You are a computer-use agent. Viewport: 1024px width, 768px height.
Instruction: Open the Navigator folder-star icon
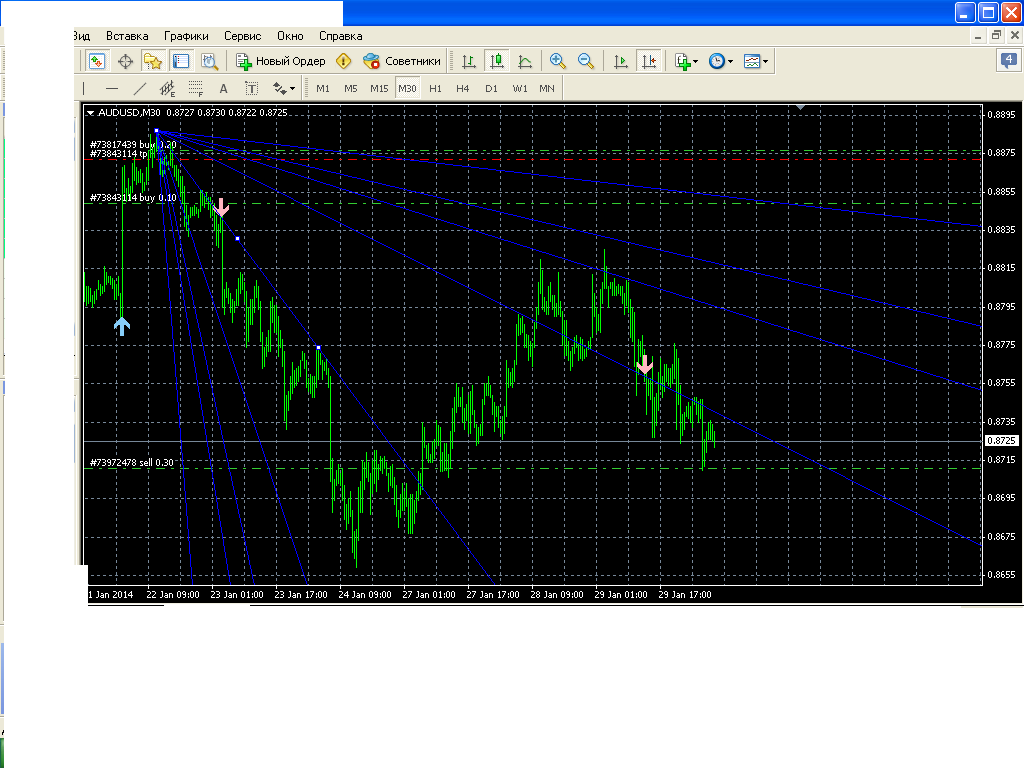[152, 61]
